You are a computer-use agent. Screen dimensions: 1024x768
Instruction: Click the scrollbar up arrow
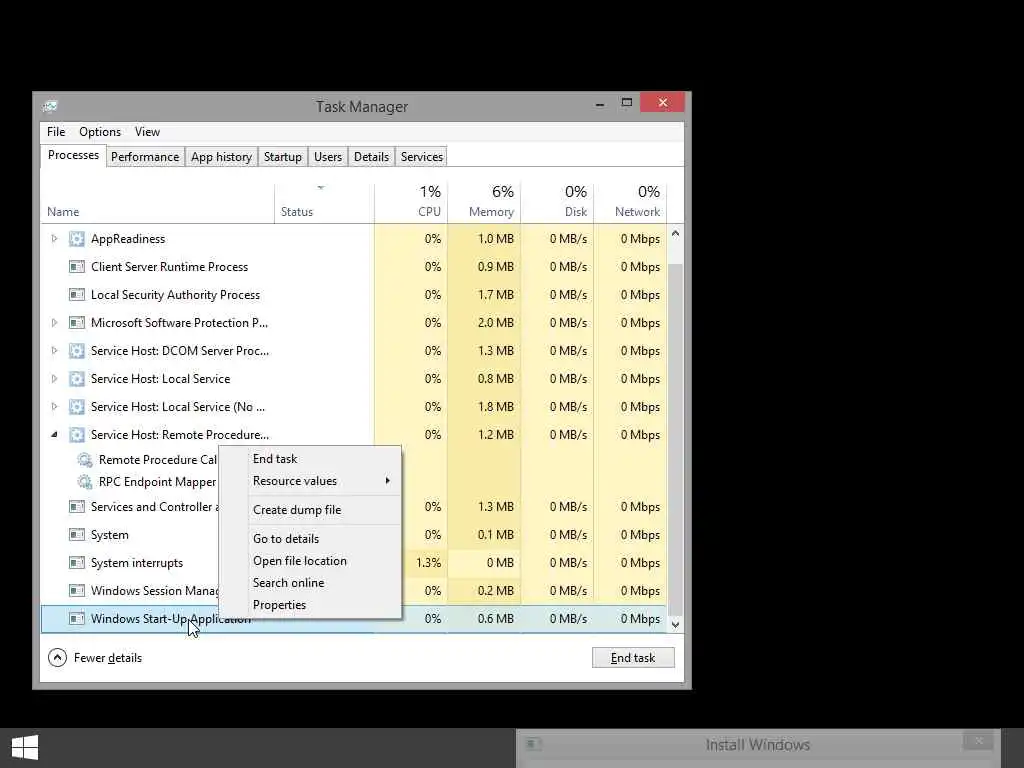click(675, 234)
